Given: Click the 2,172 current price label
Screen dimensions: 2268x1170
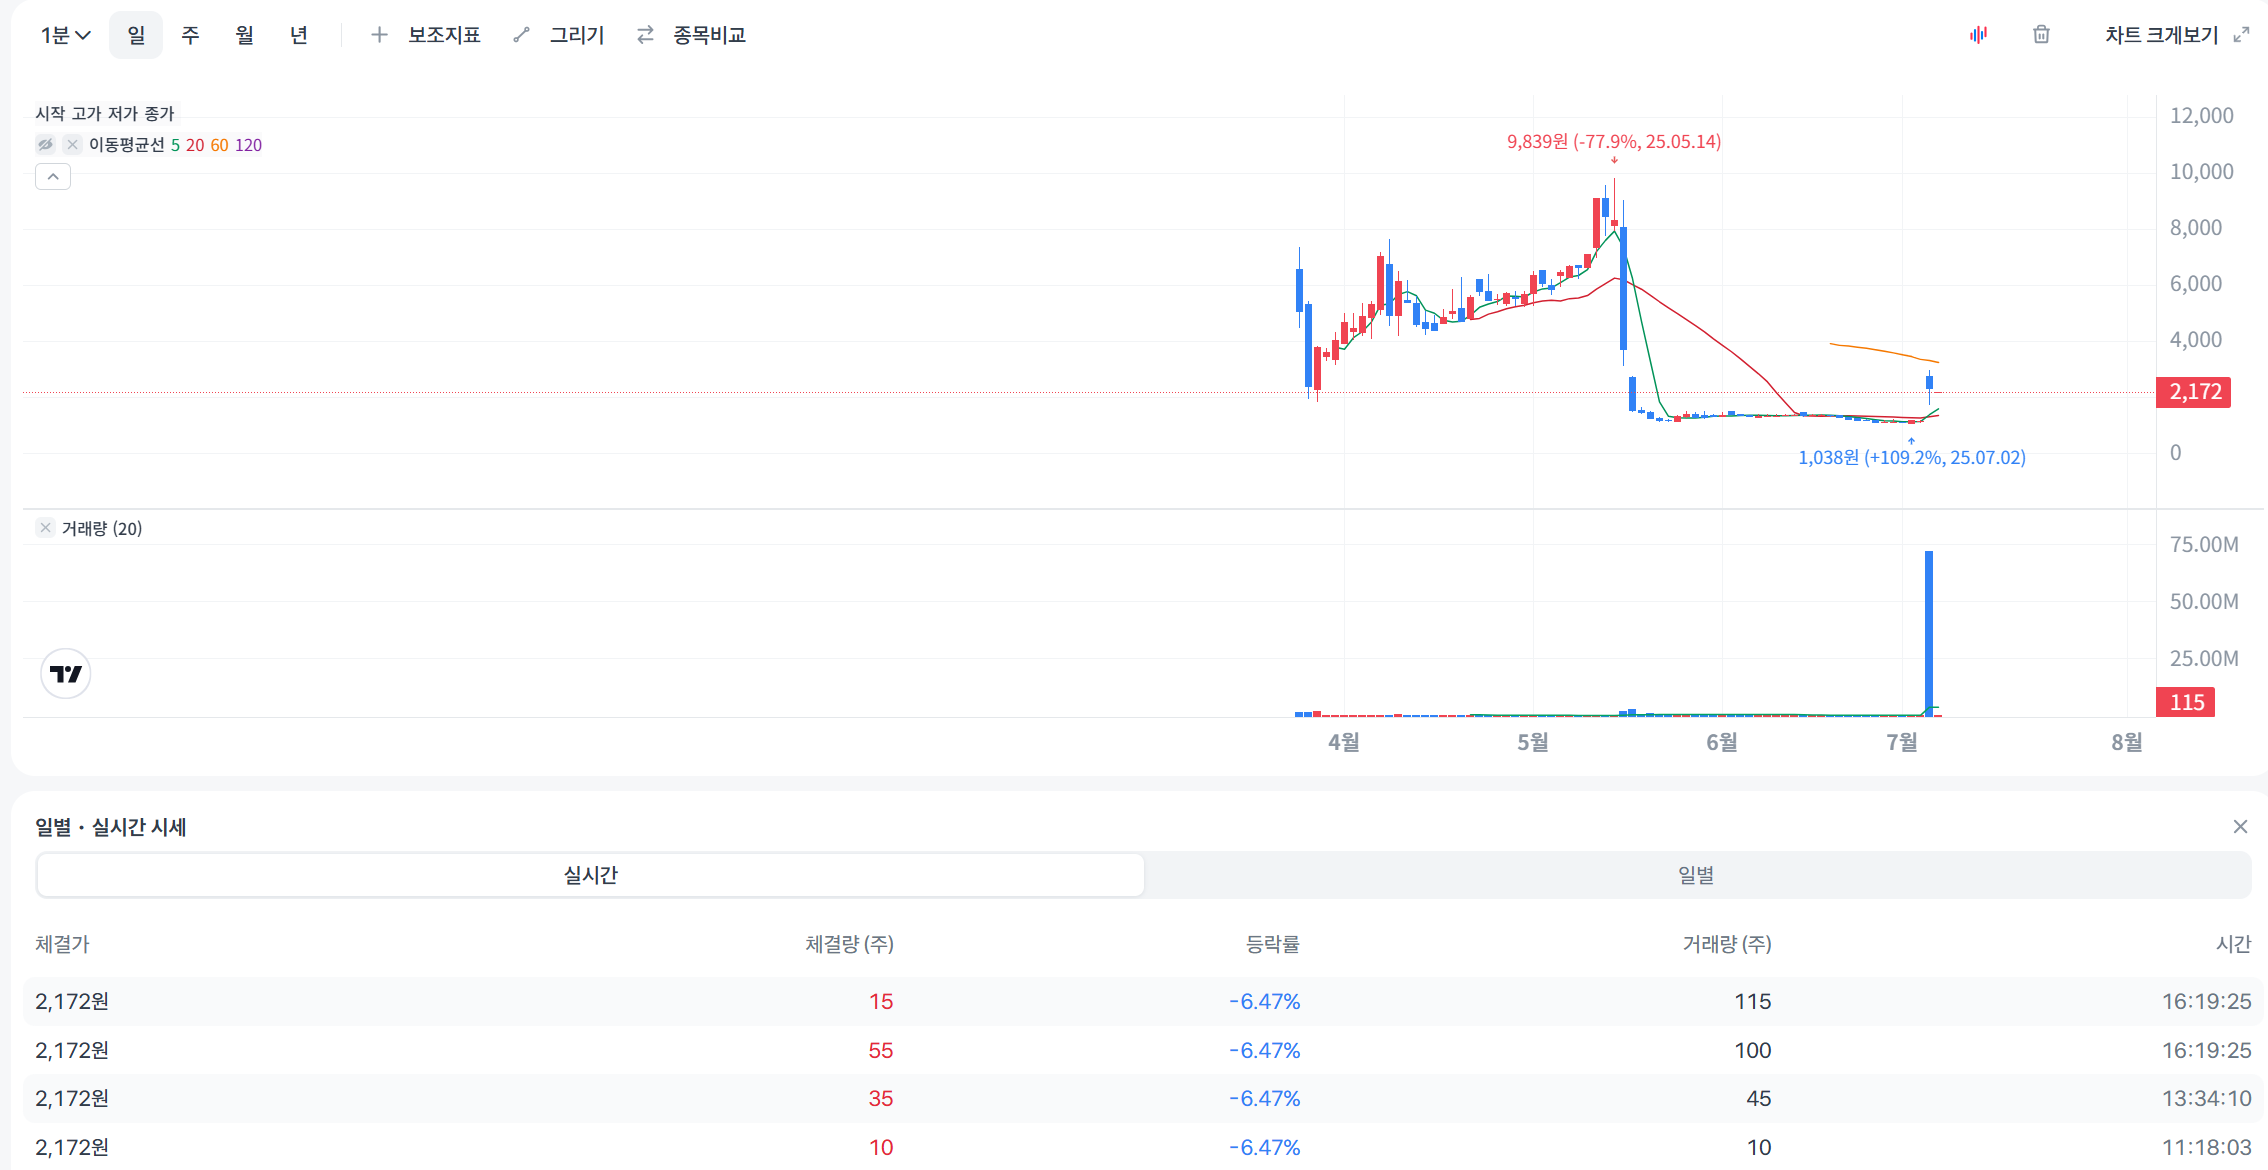Looking at the screenshot, I should coord(2194,392).
